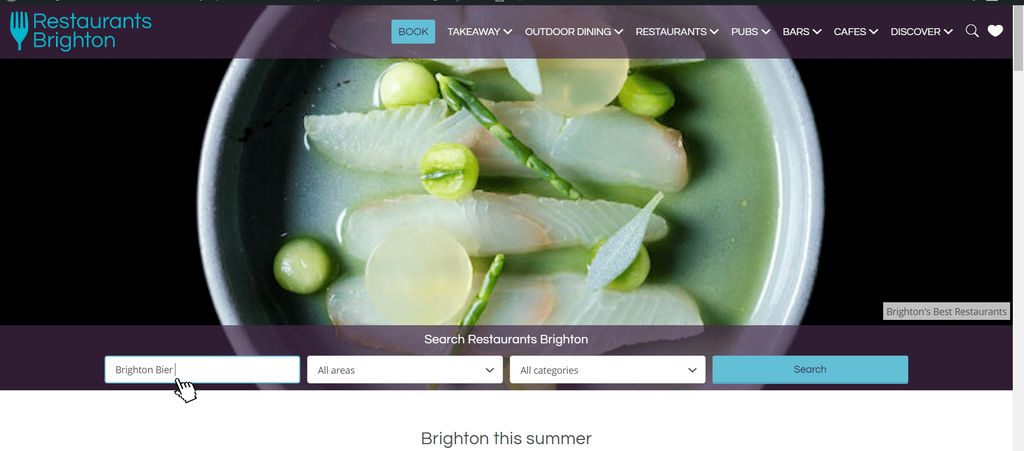Open the Restaurants navigation menu
The width and height of the screenshot is (1024, 451).
pyautogui.click(x=677, y=32)
